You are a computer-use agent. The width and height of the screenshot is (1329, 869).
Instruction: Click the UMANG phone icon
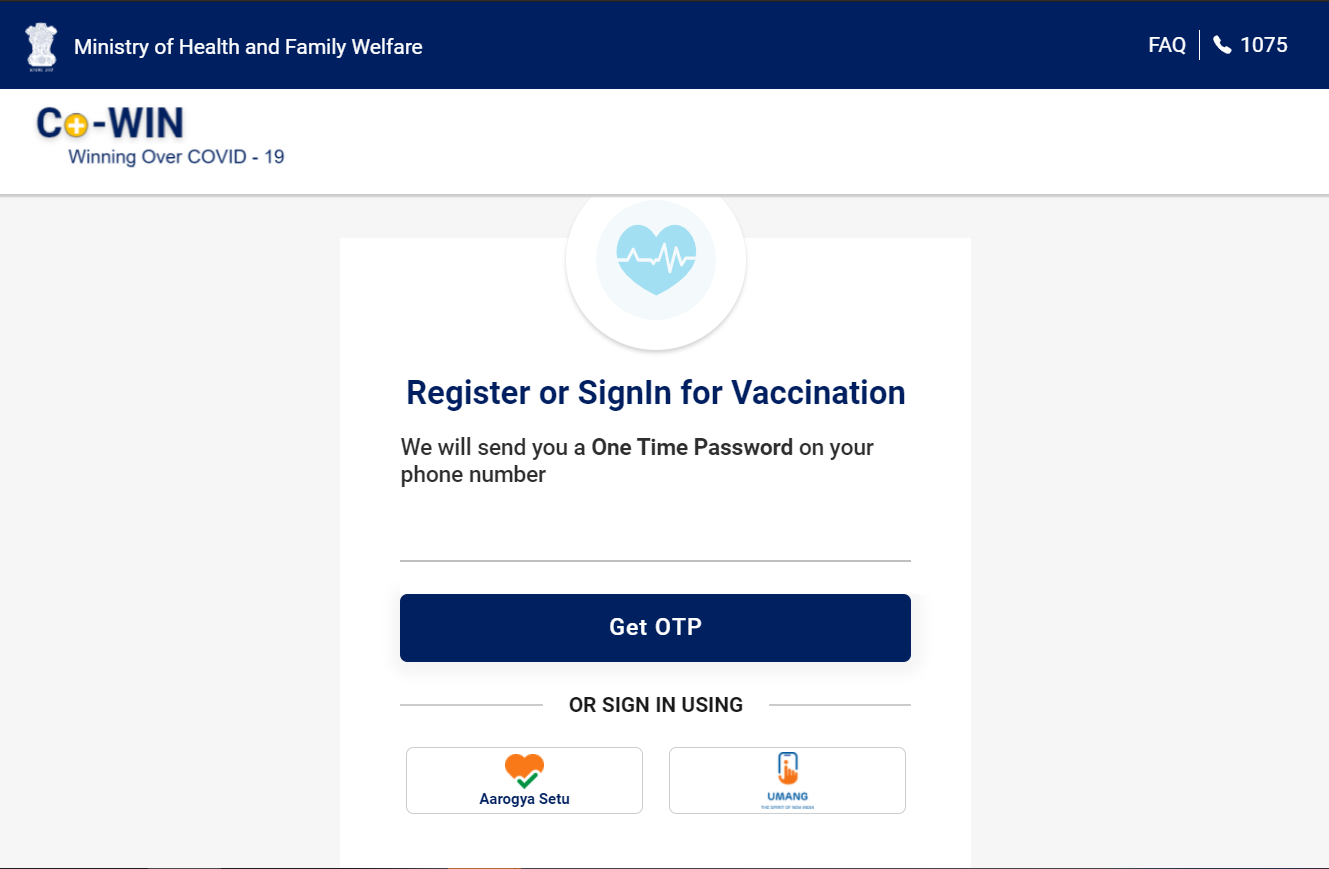[x=787, y=768]
